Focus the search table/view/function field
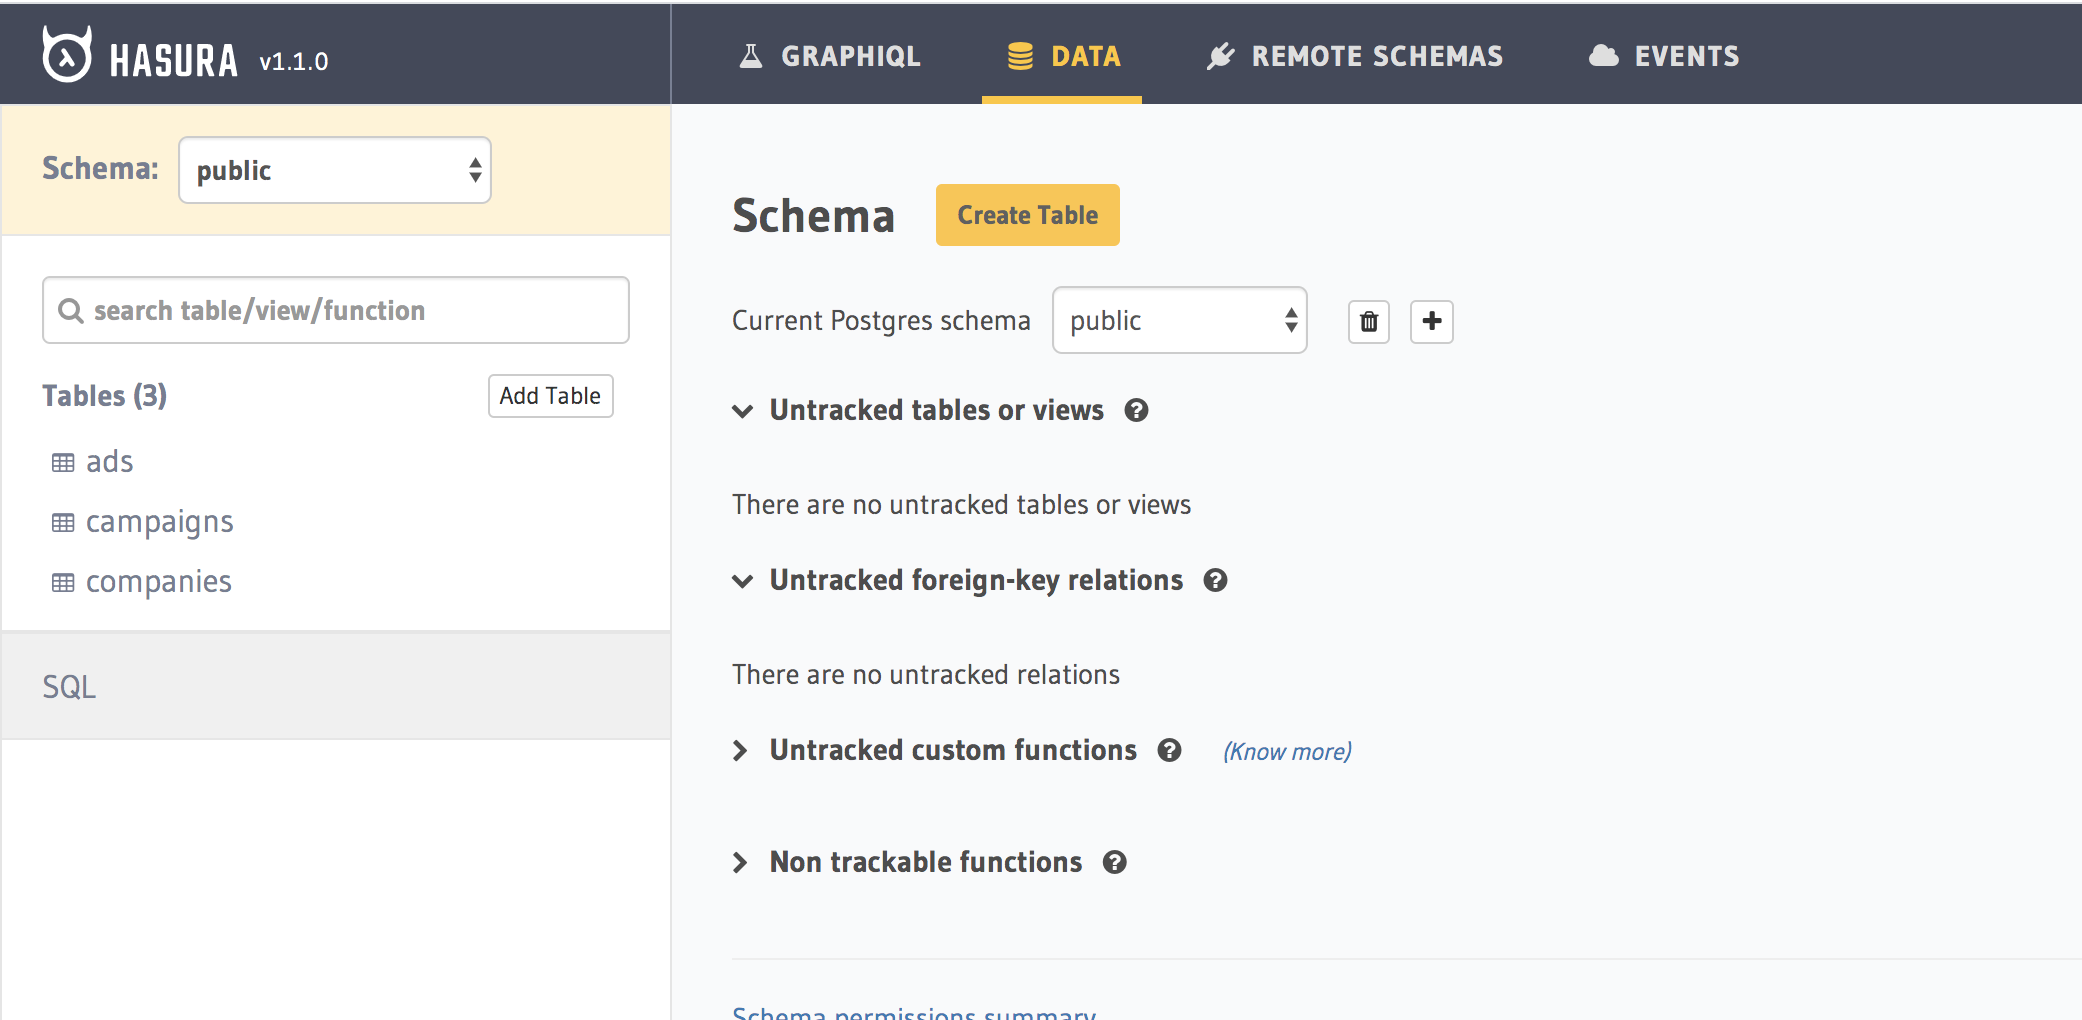Image resolution: width=2082 pixels, height=1020 pixels. (336, 310)
